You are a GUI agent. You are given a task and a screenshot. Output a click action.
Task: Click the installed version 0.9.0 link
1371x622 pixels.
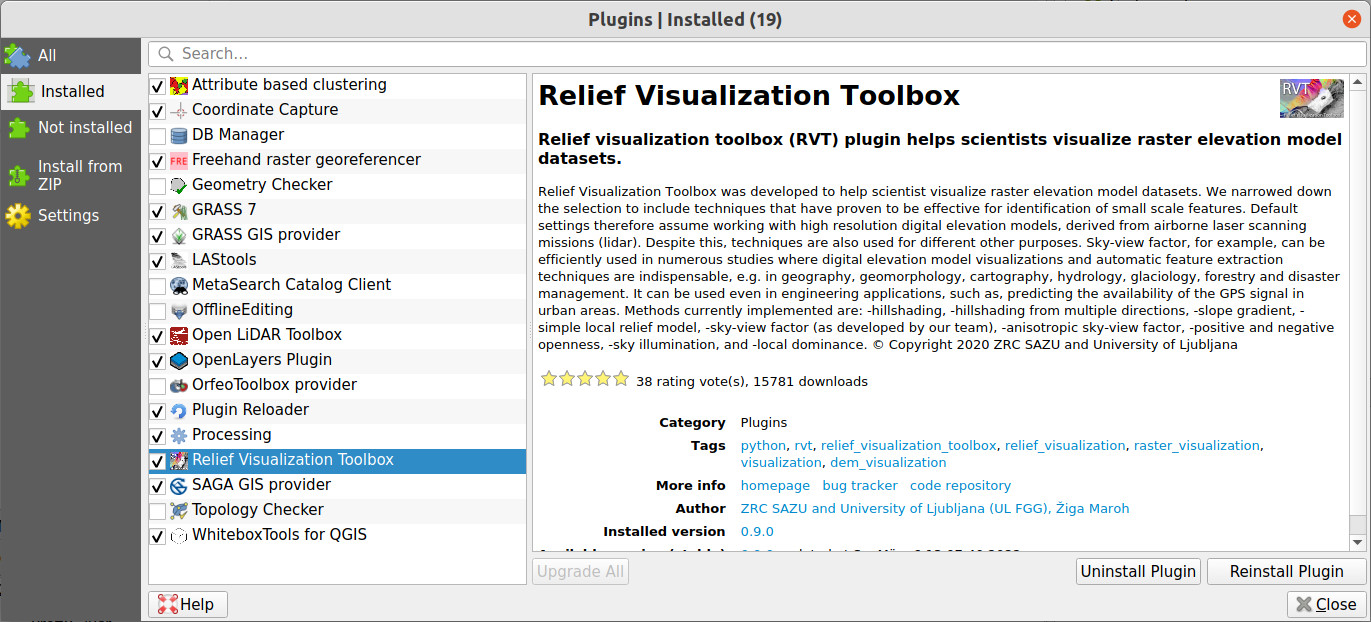click(757, 531)
